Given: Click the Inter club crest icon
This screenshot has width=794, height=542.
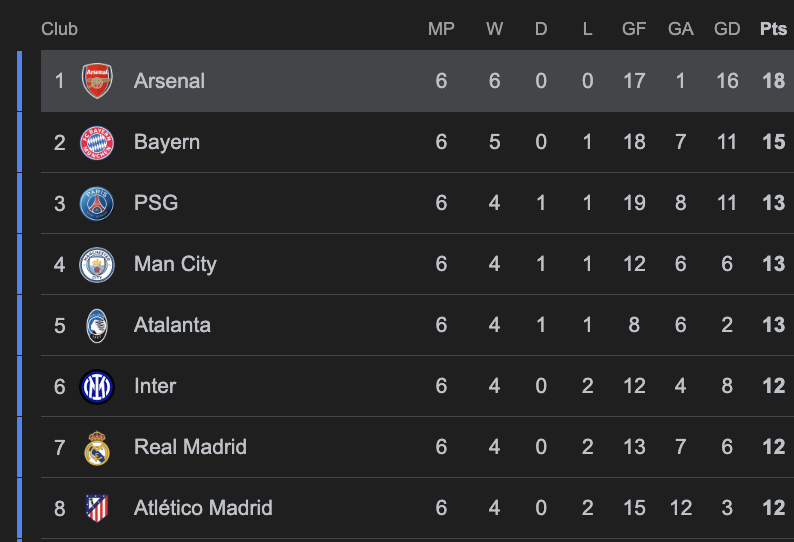Looking at the screenshot, I should pyautogui.click(x=97, y=386).
